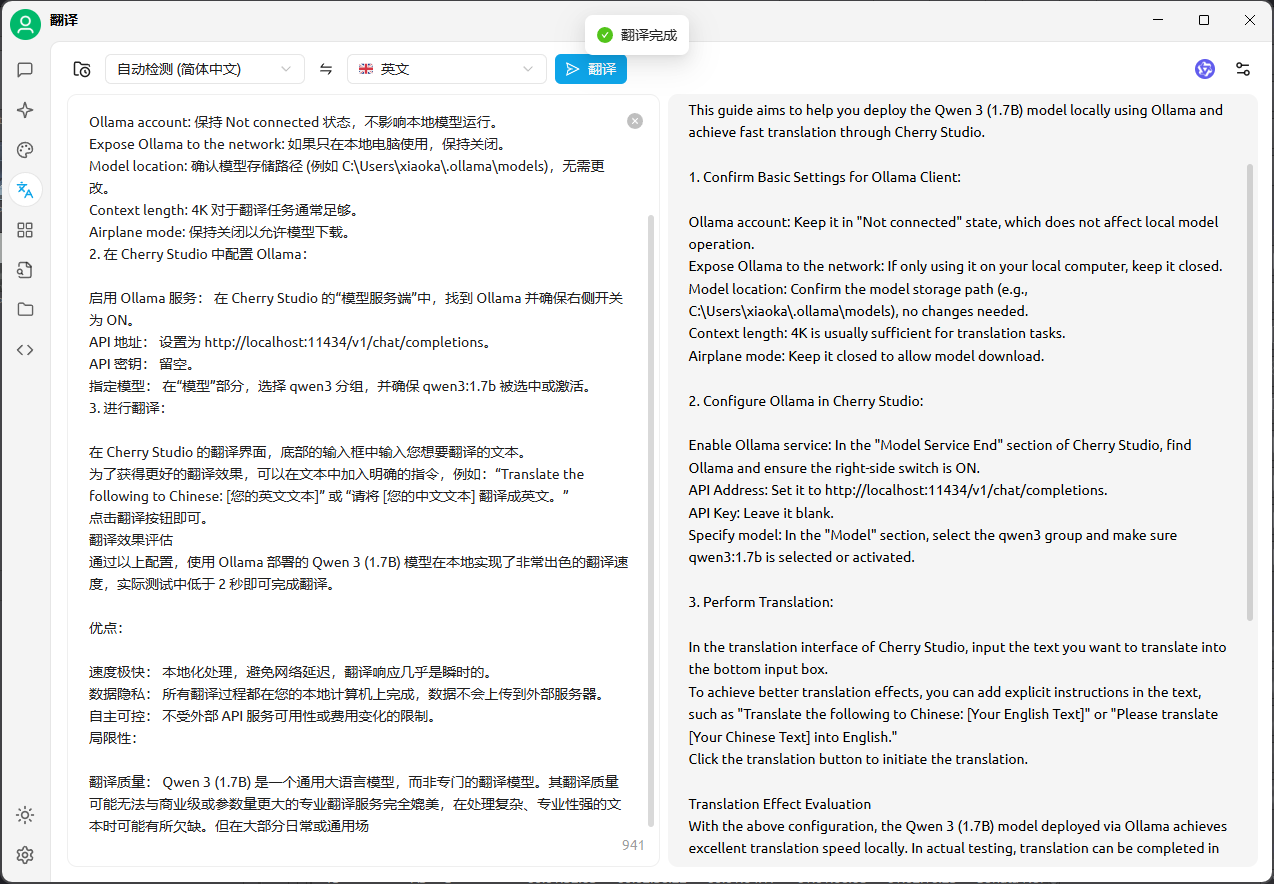This screenshot has height=884, width=1274.
Task: Open the source language dropdown 自动检测 (简体中文)
Action: 205,69
